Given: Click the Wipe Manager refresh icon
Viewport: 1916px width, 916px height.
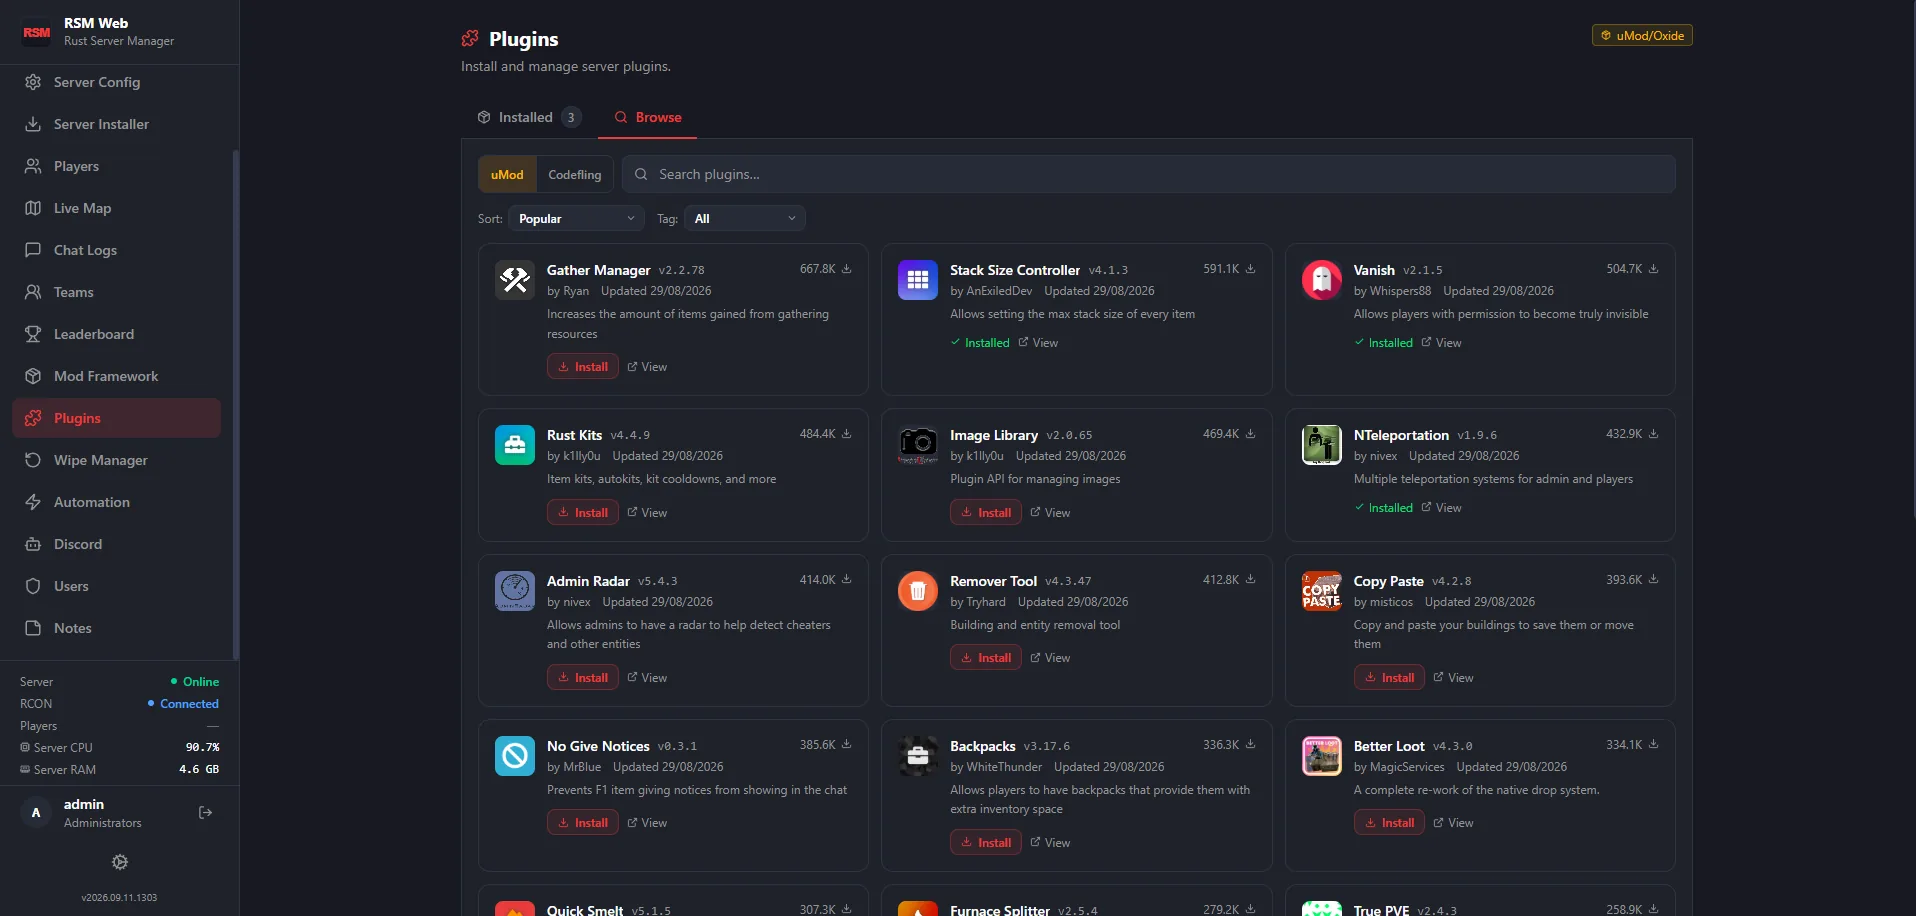Looking at the screenshot, I should tap(33, 460).
